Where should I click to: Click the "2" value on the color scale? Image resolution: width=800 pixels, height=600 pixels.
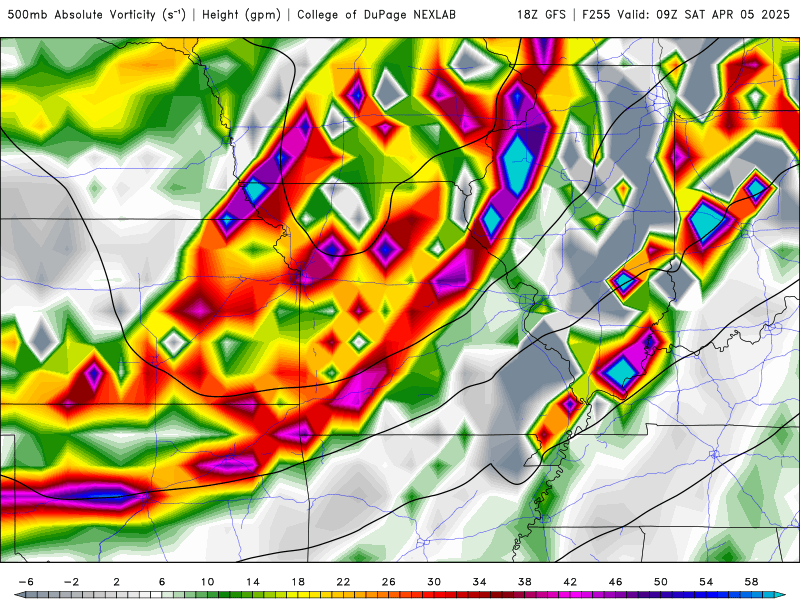pos(117,582)
